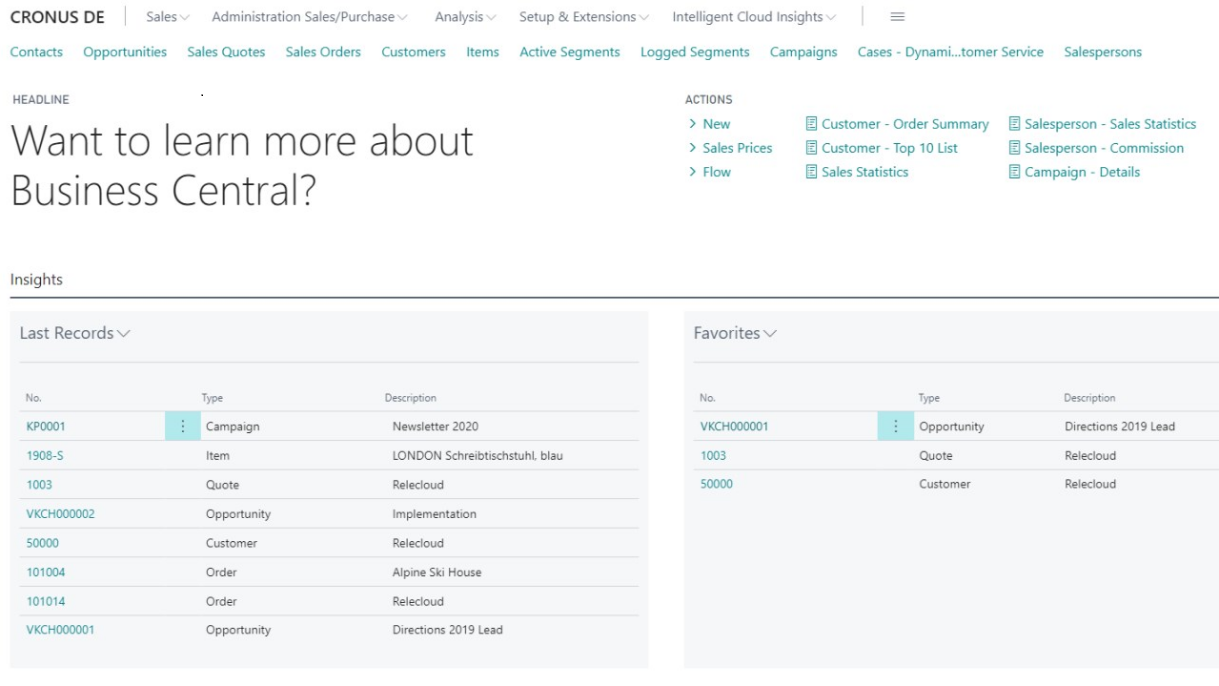
Task: Open the Campaign - Details report
Action: (1081, 172)
